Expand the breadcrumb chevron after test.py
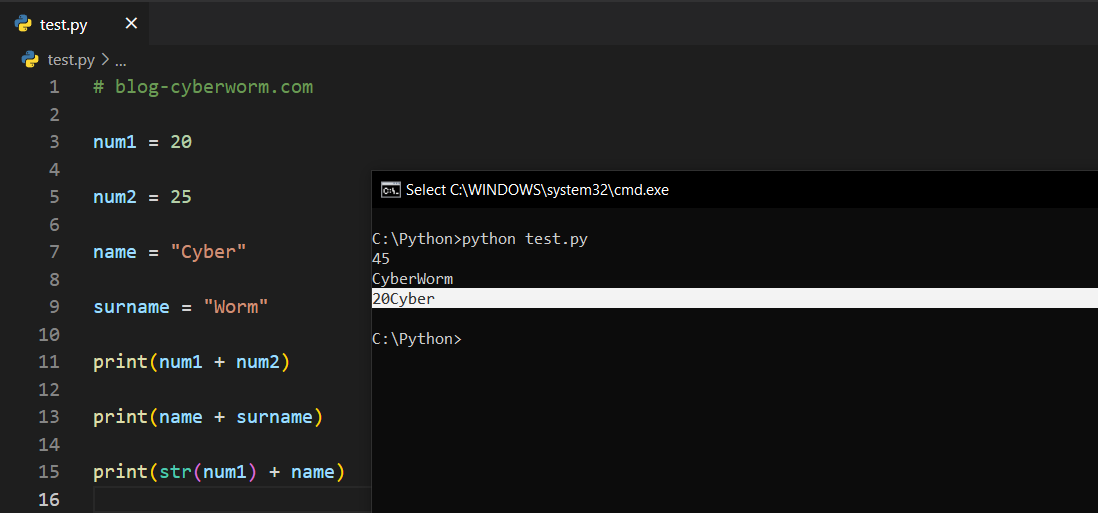This screenshot has height=513, width=1098. click(105, 59)
